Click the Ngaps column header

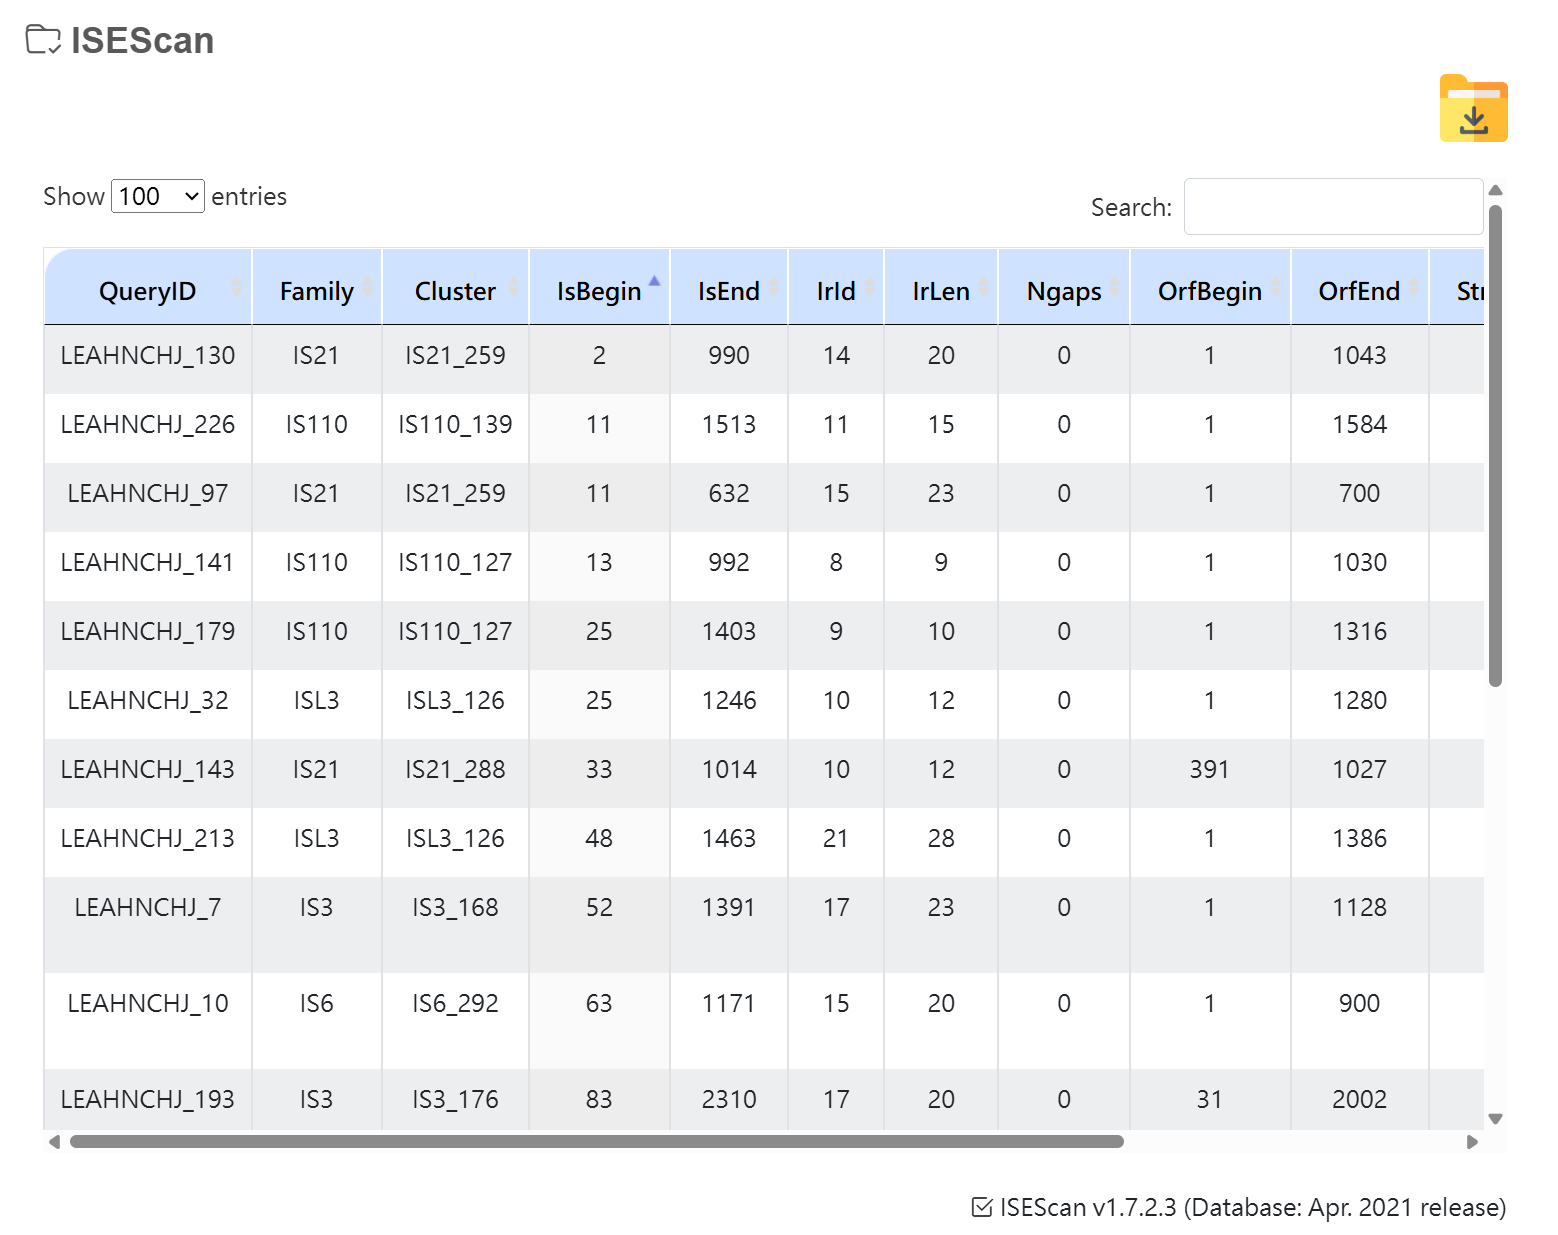[1063, 291]
